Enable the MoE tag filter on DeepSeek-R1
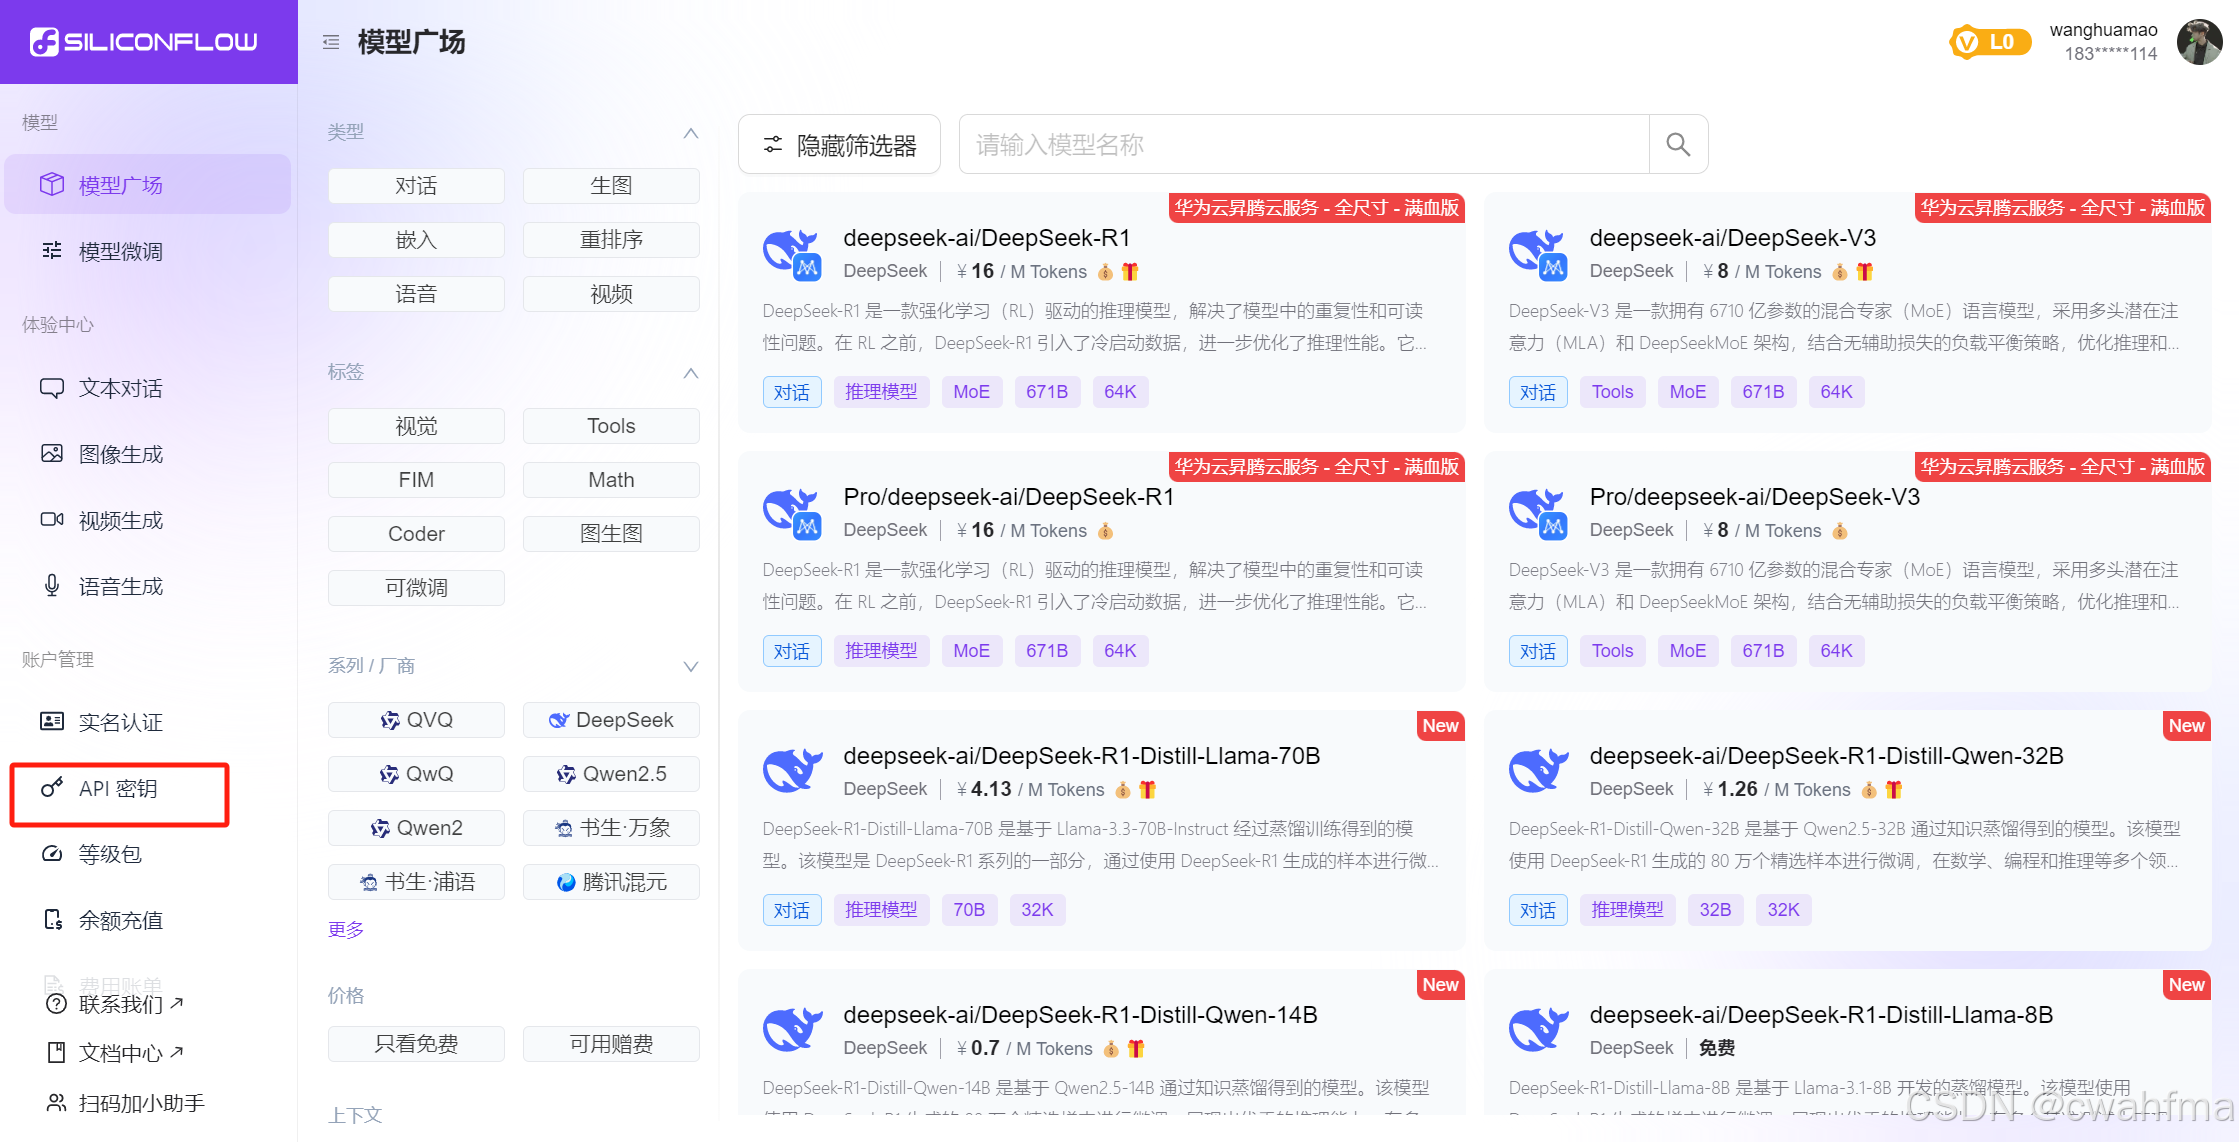Screen dimensions: 2239x1142 tap(971, 391)
